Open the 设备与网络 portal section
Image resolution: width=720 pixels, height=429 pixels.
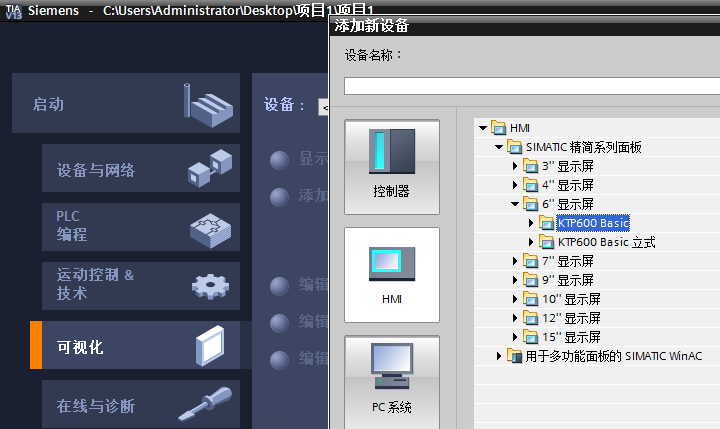[96, 170]
